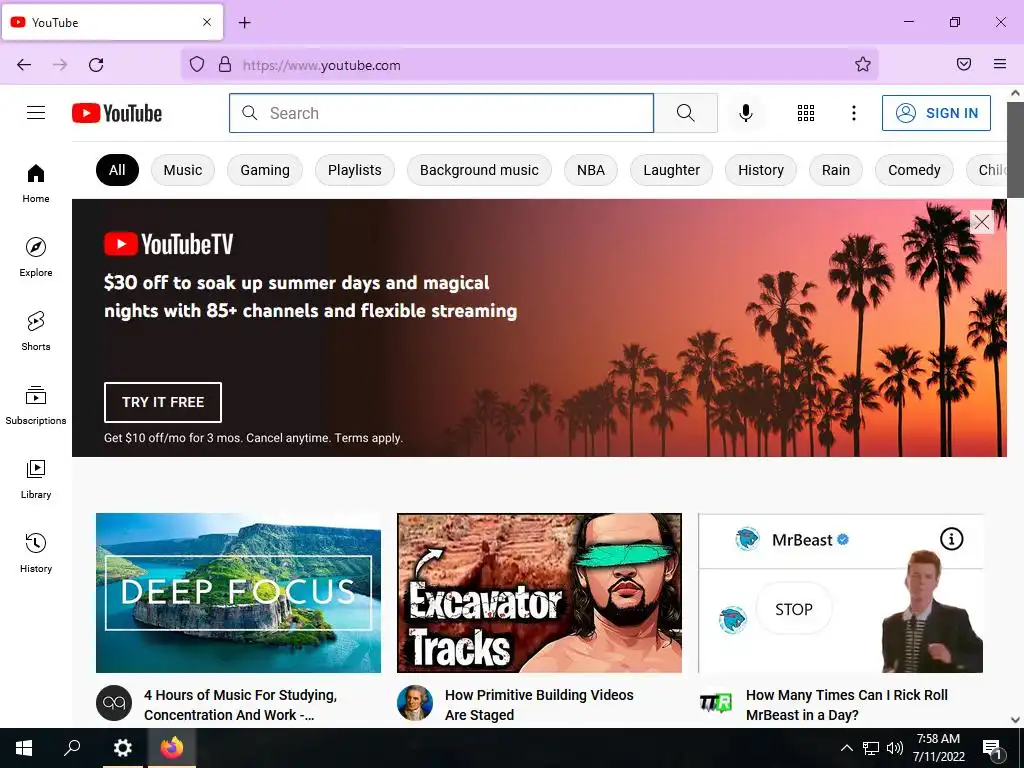Open History in the sidebar

click(36, 553)
